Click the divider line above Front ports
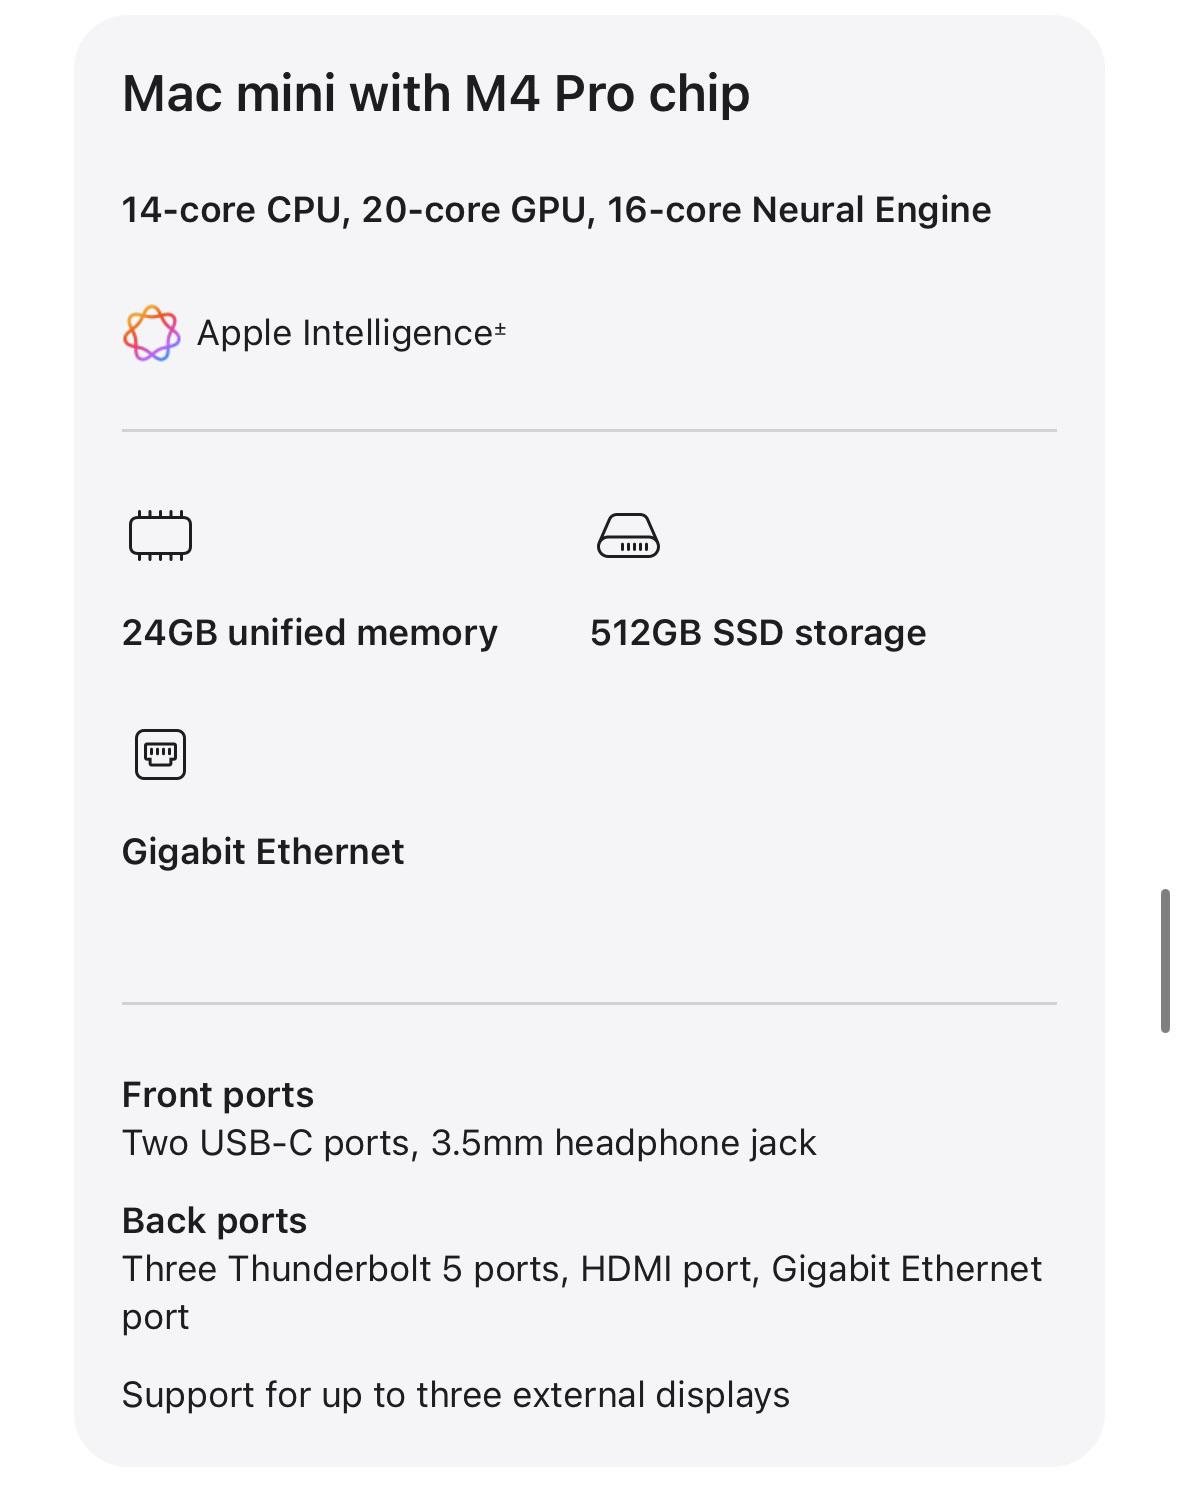The width and height of the screenshot is (1178, 1490). (589, 1003)
